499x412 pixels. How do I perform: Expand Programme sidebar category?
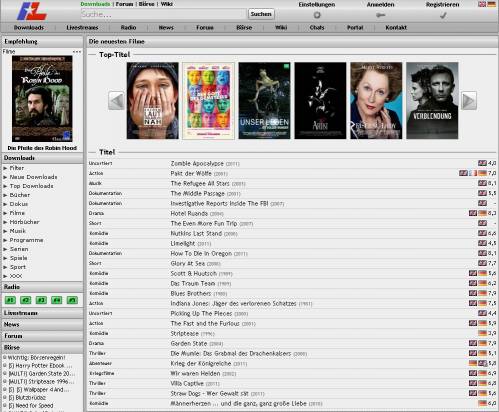[x=26, y=240]
